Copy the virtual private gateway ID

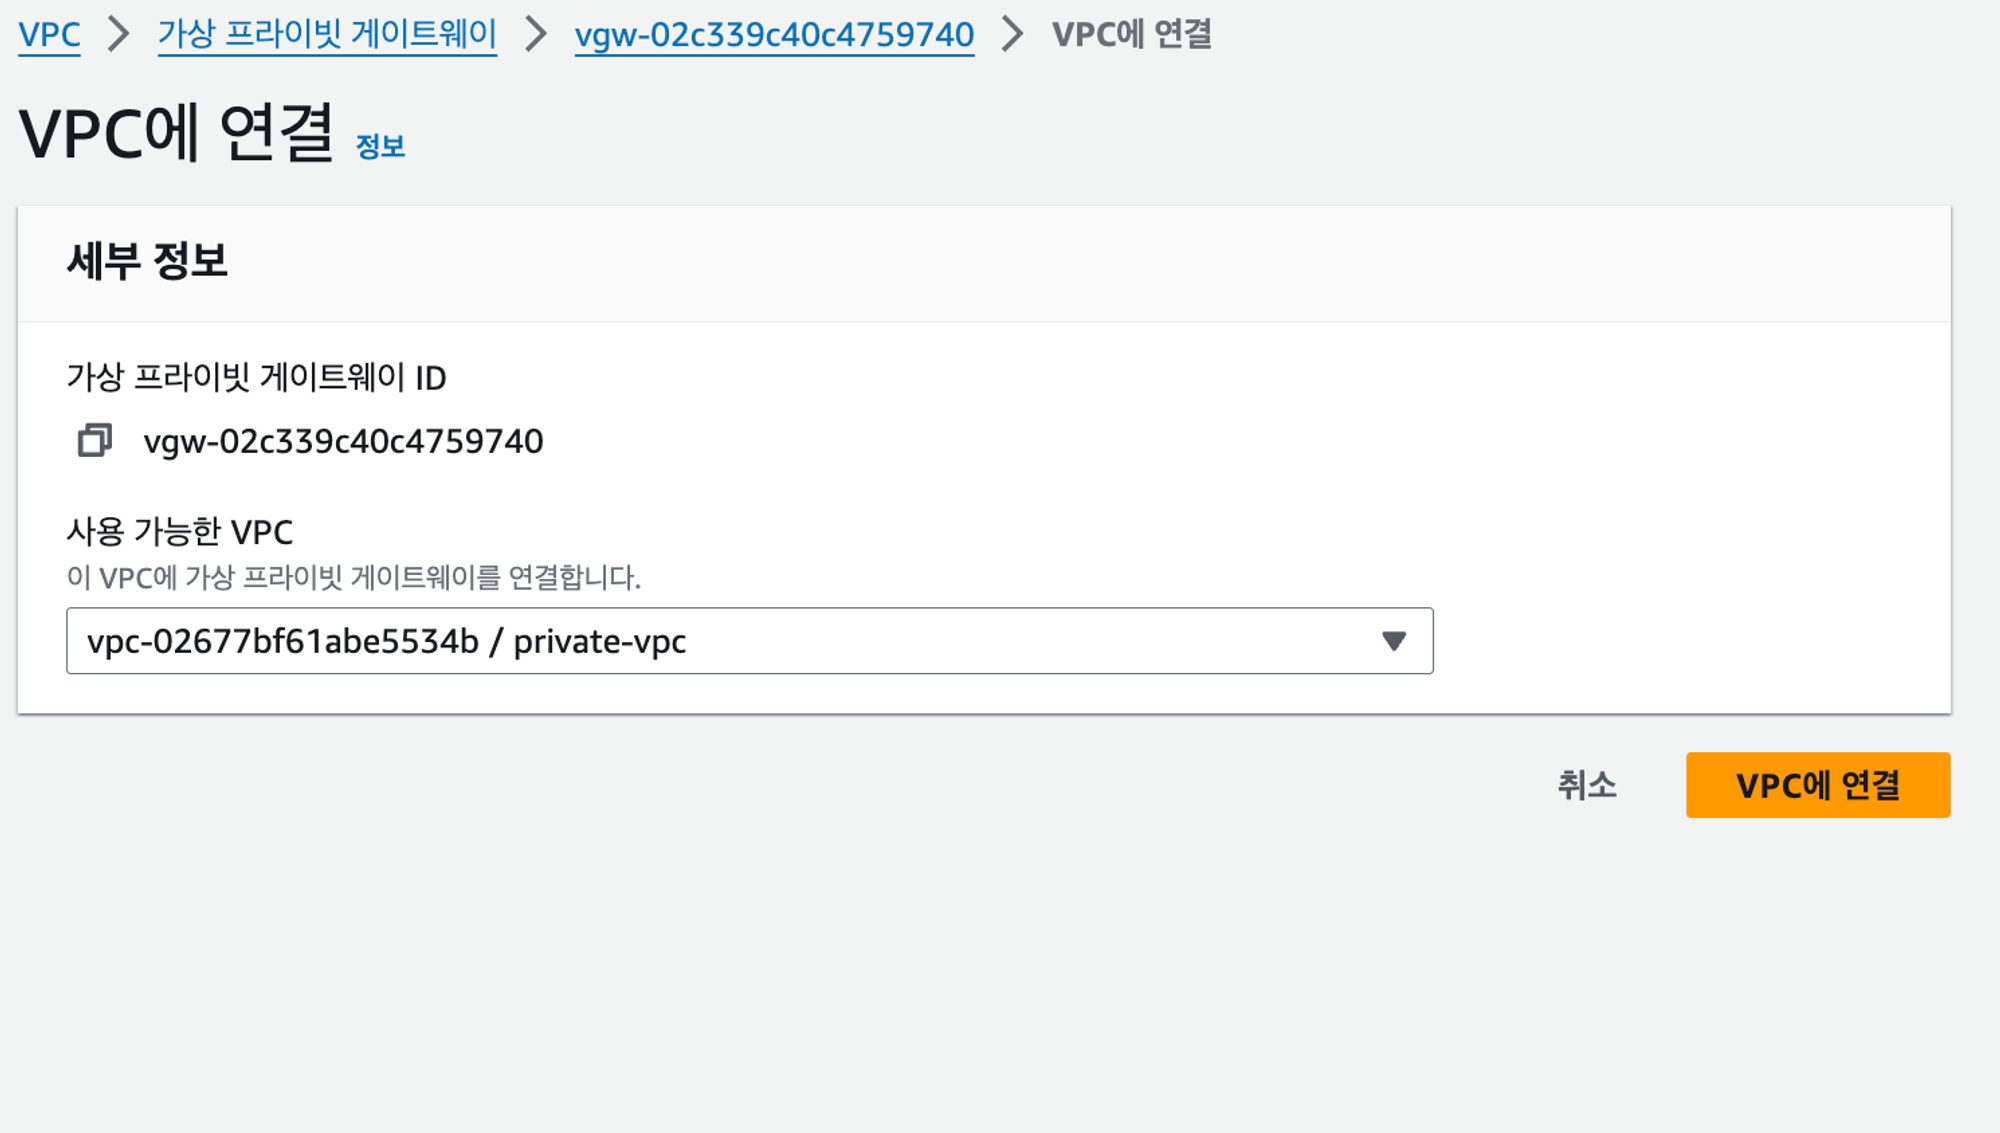coord(95,440)
